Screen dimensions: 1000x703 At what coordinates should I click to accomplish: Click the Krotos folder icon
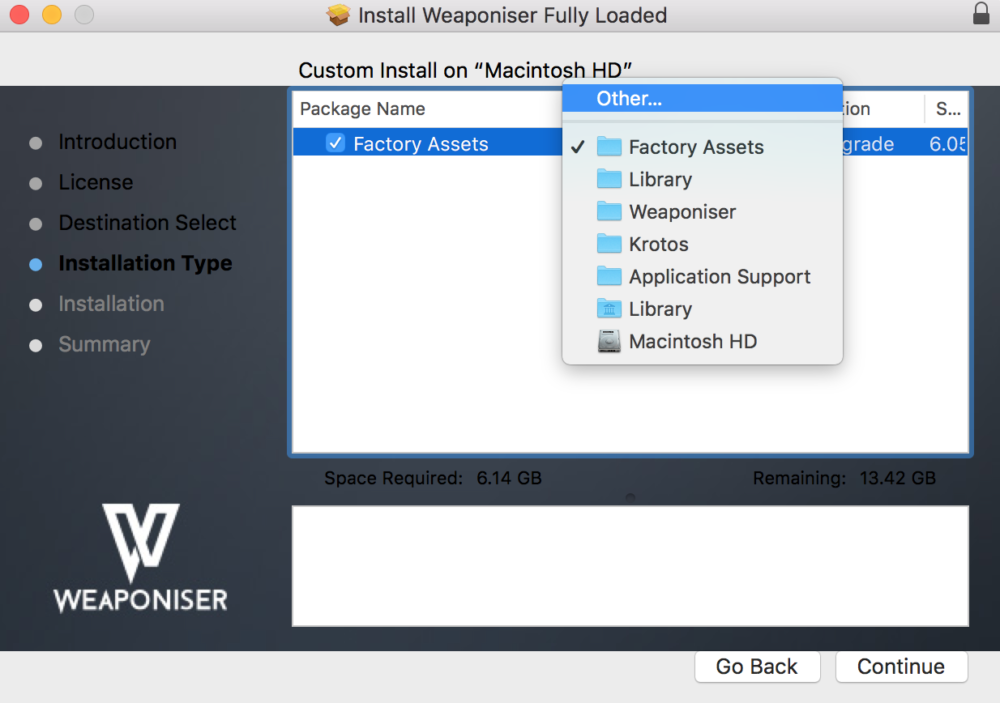pyautogui.click(x=609, y=244)
